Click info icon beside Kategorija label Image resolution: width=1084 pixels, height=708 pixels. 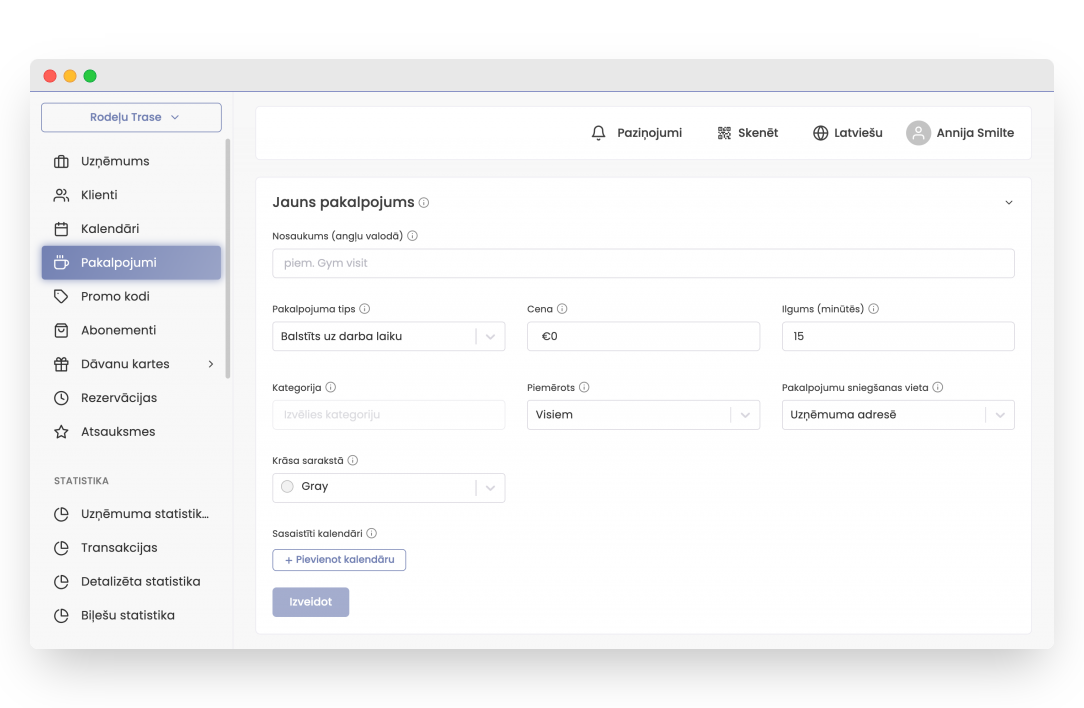[x=331, y=387]
